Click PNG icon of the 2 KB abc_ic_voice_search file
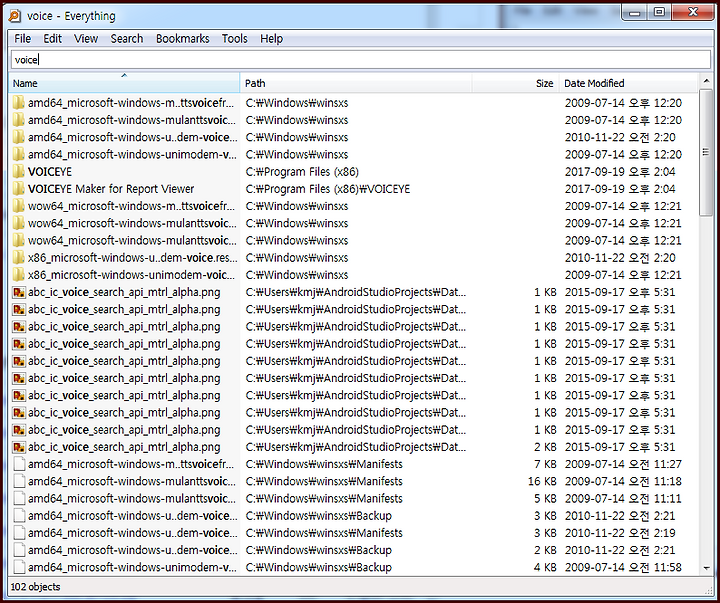720x603 pixels. point(19,447)
